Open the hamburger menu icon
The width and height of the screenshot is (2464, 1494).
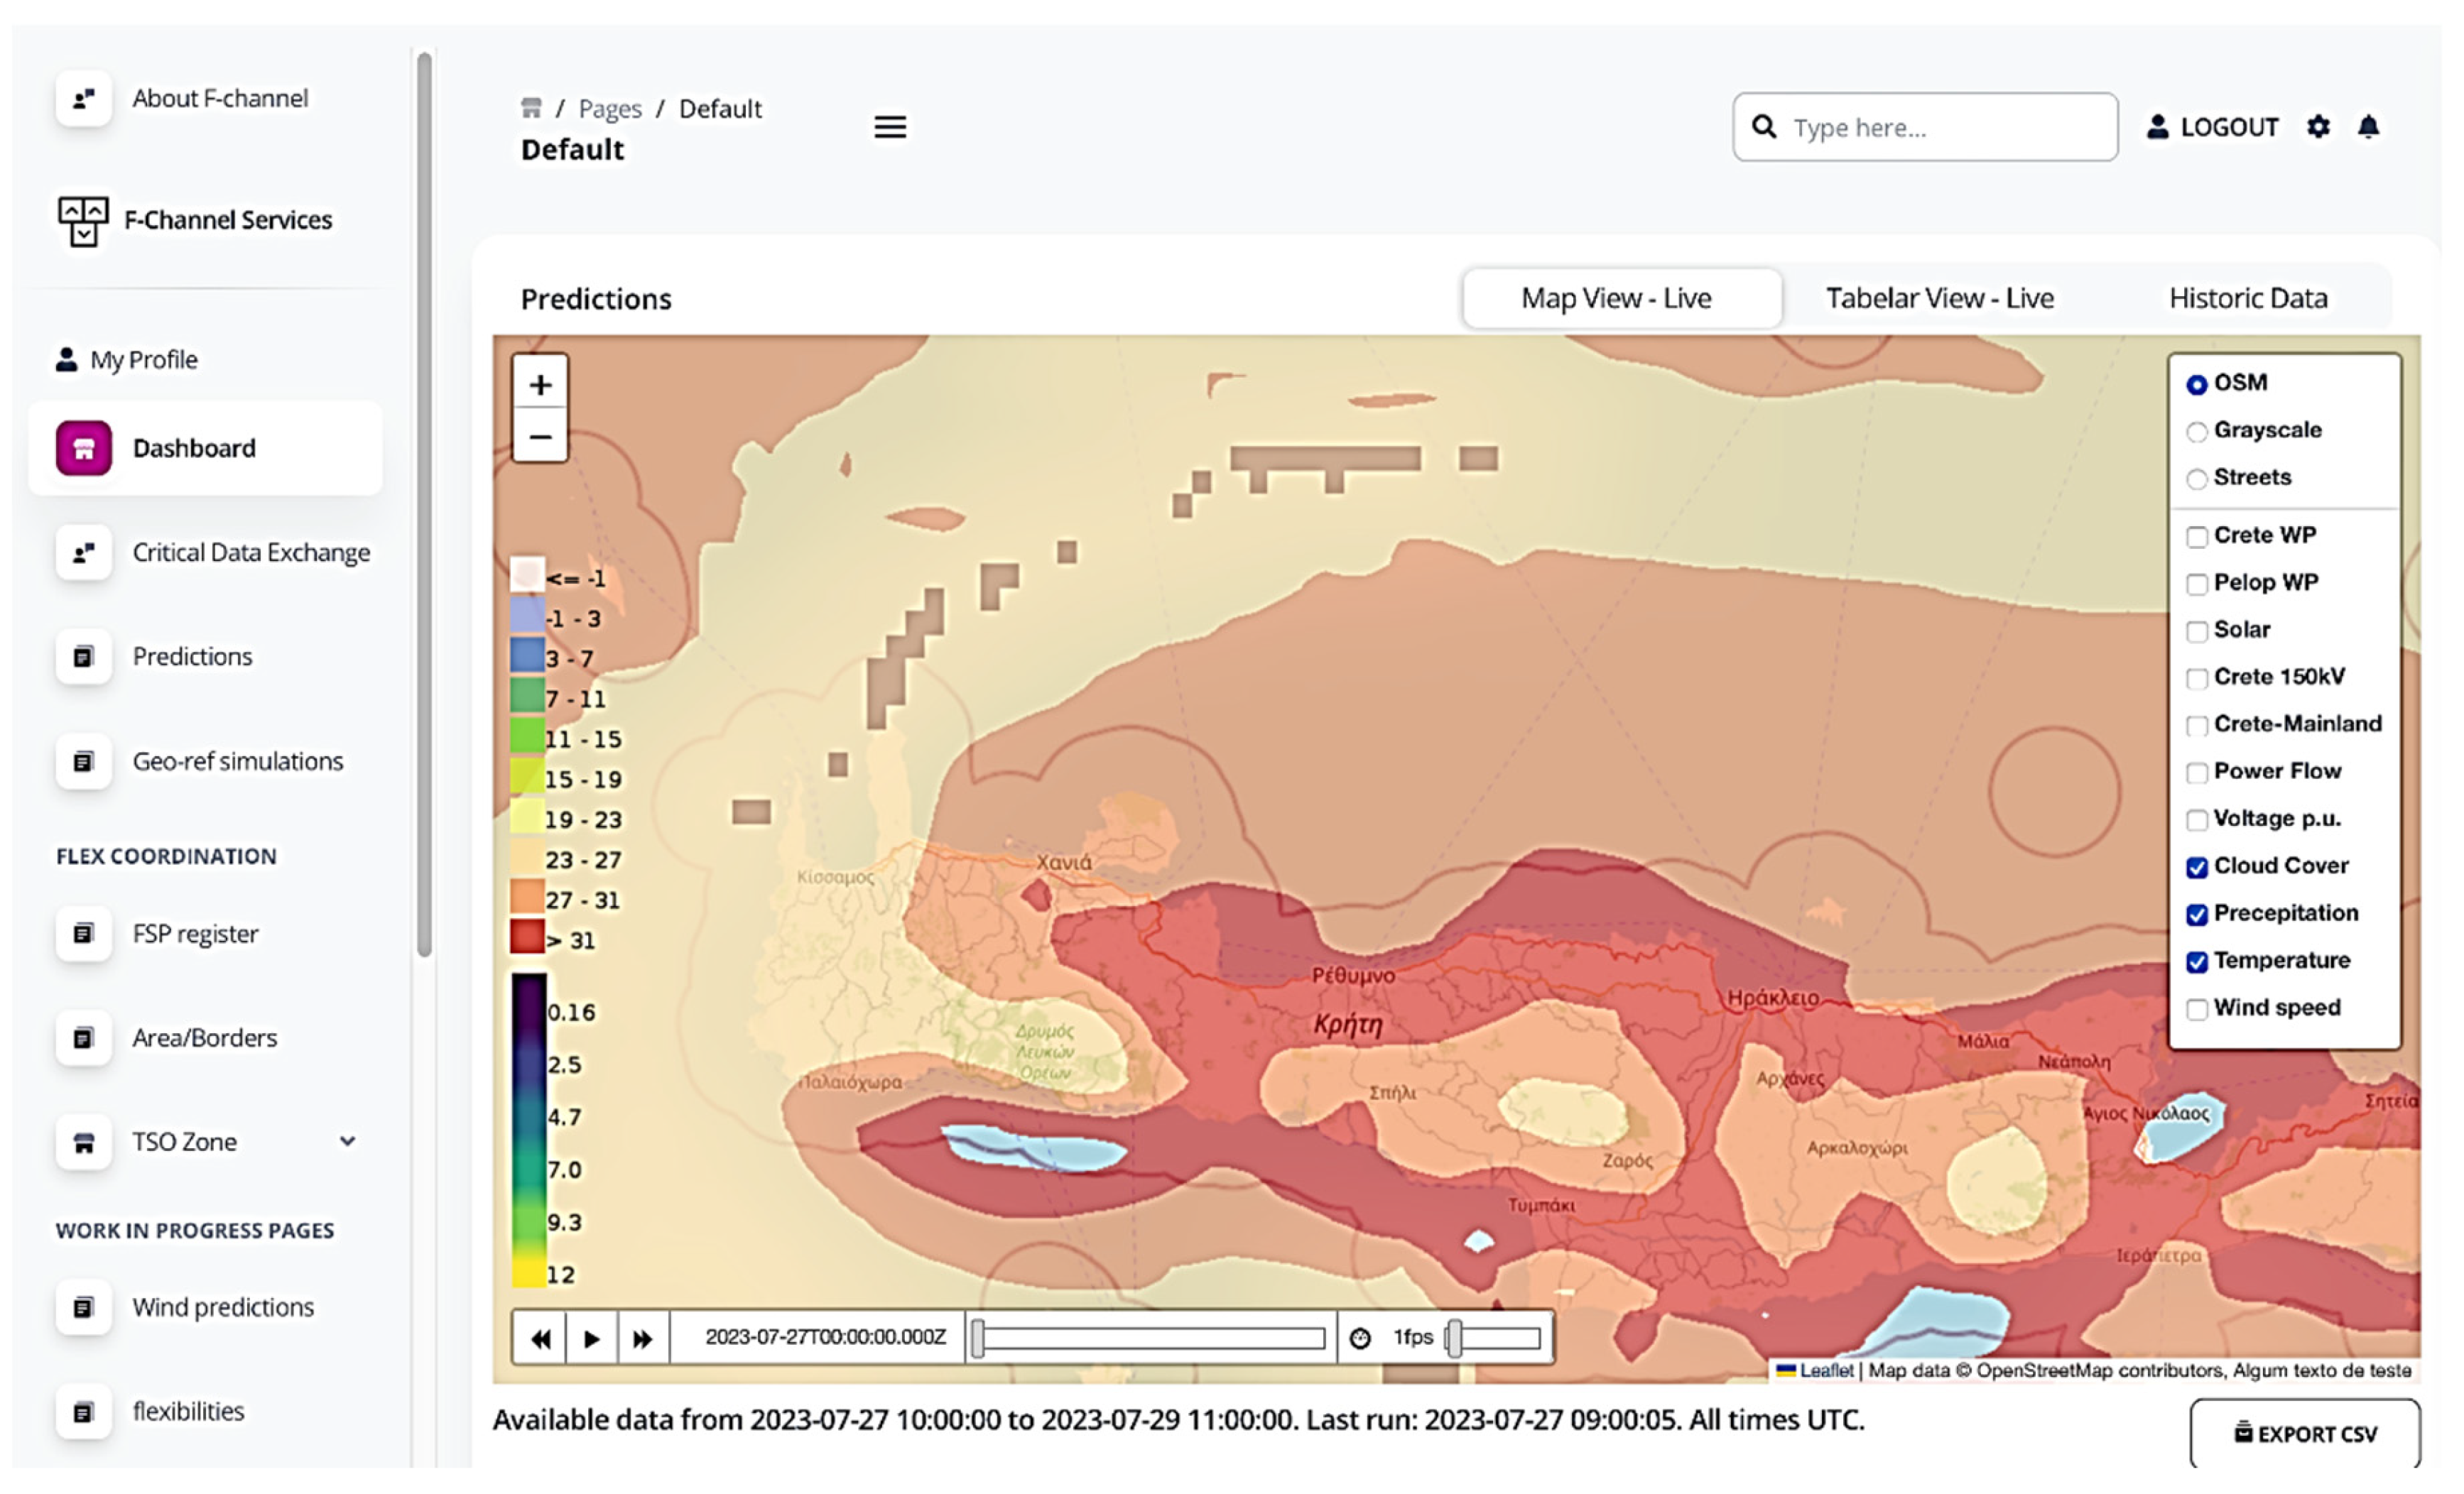(x=890, y=127)
